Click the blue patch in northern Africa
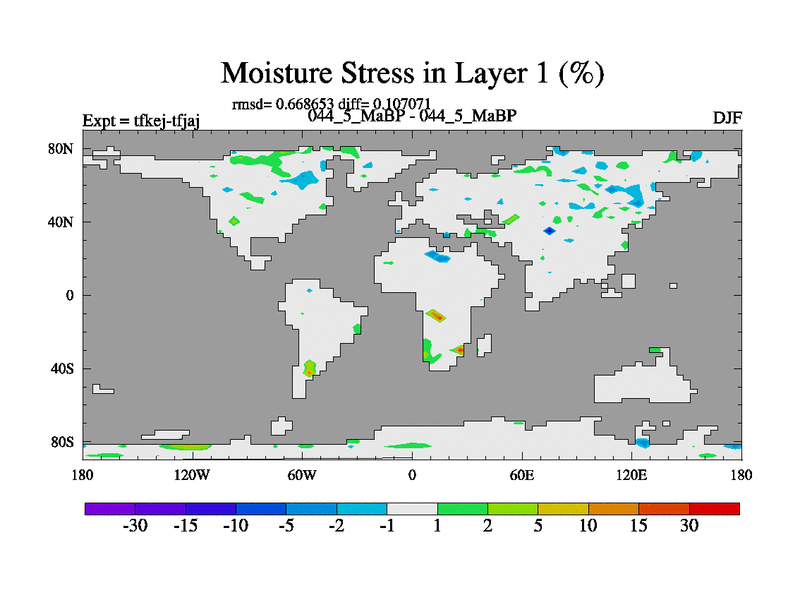 tap(438, 256)
